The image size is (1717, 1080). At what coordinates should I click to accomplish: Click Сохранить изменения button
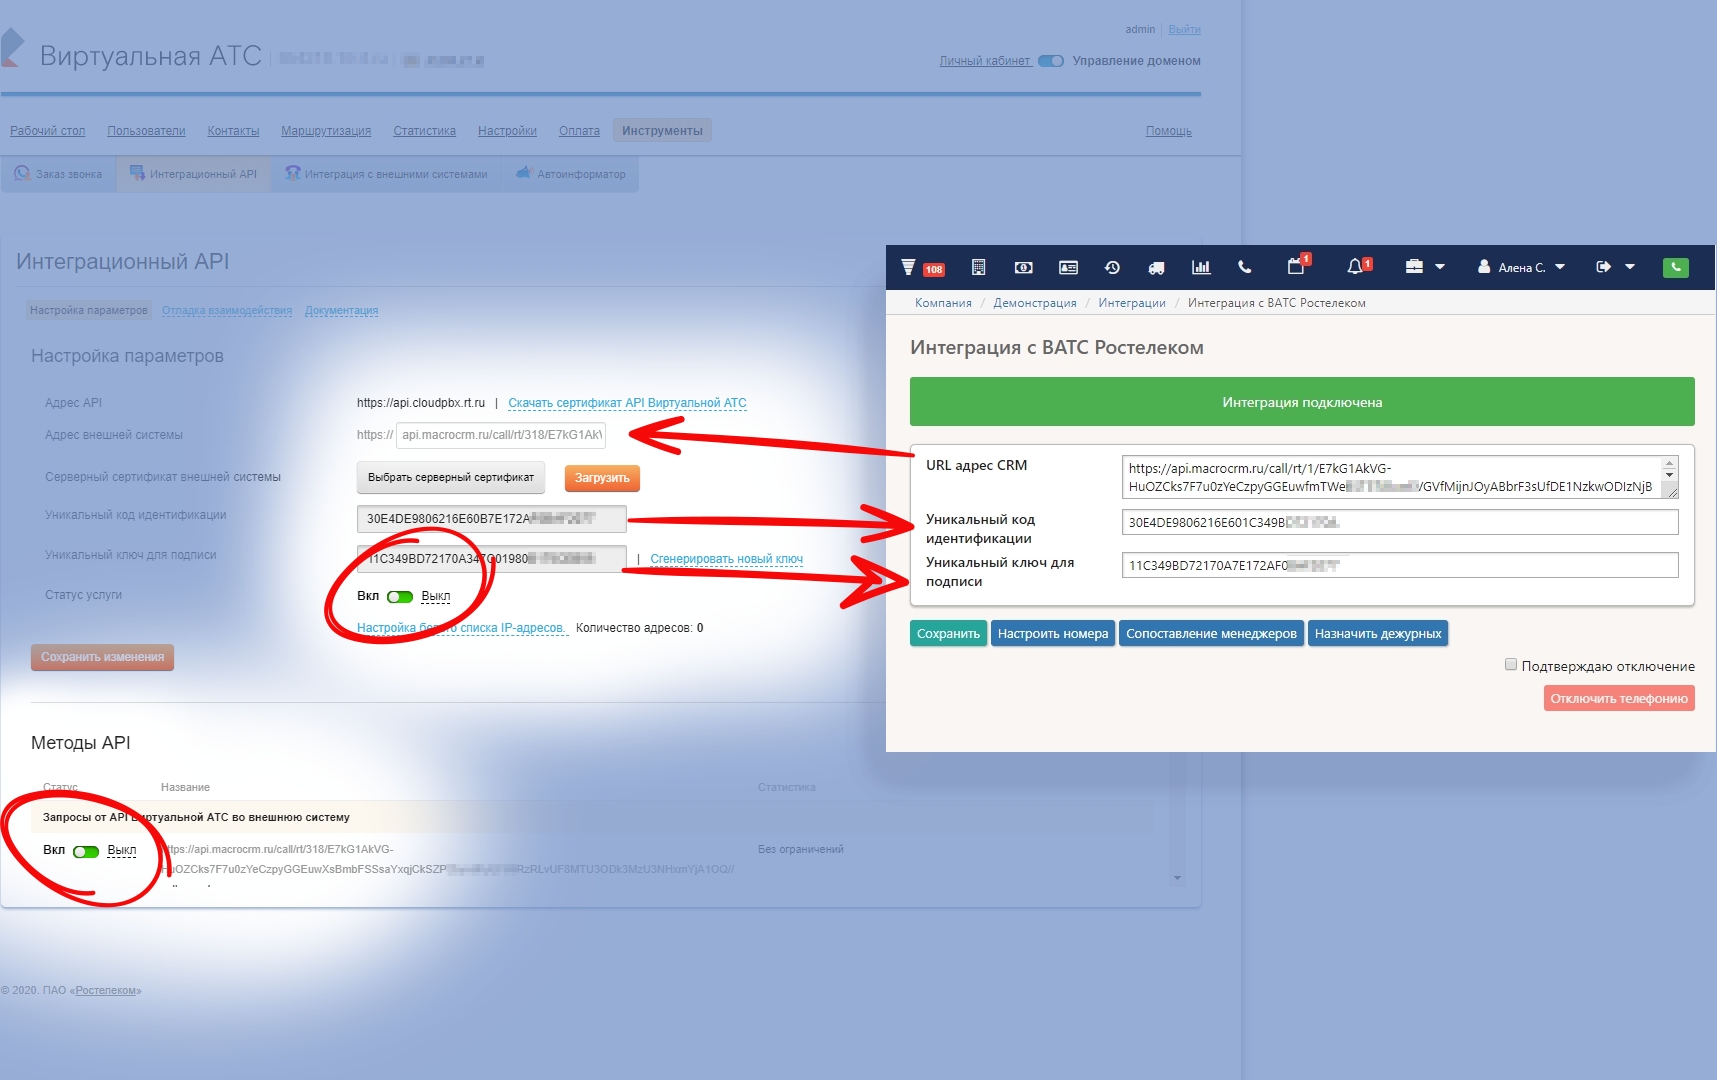pyautogui.click(x=102, y=657)
